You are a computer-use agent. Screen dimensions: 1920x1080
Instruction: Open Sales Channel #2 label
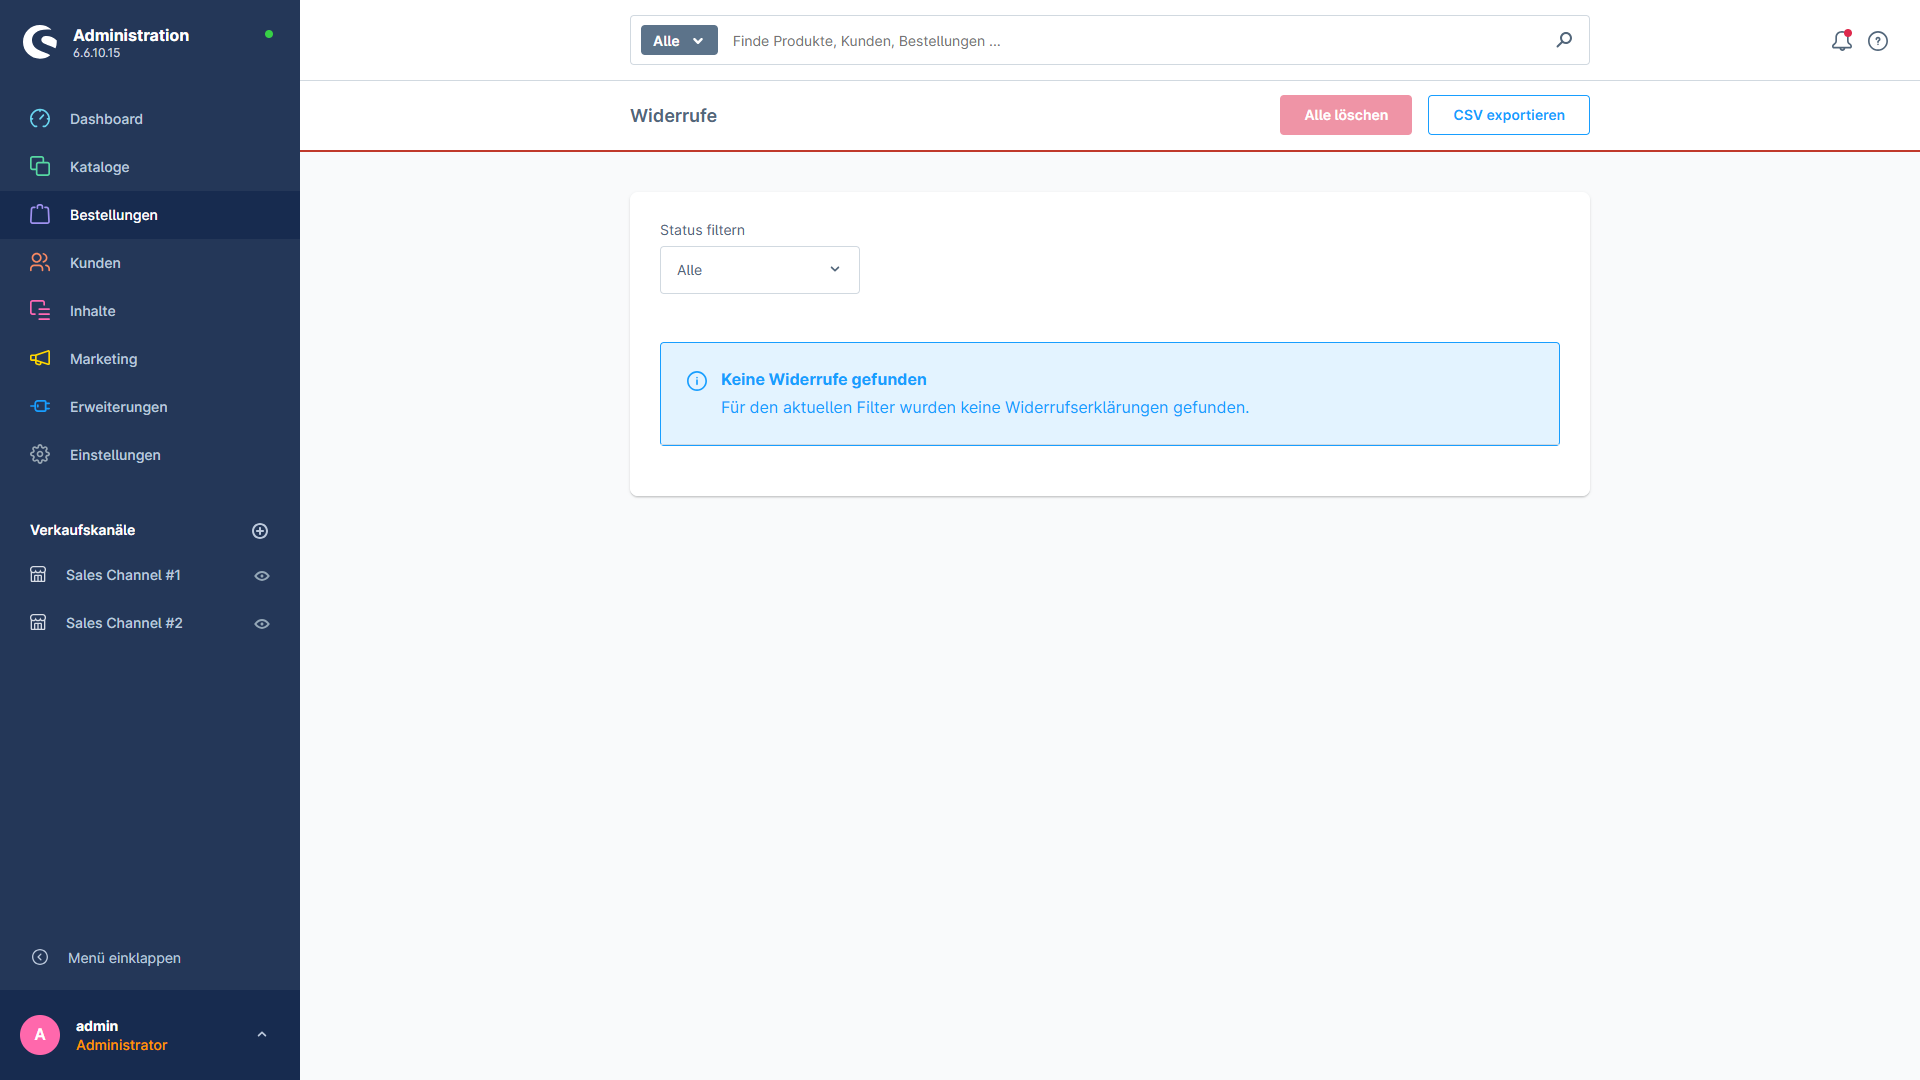point(124,623)
